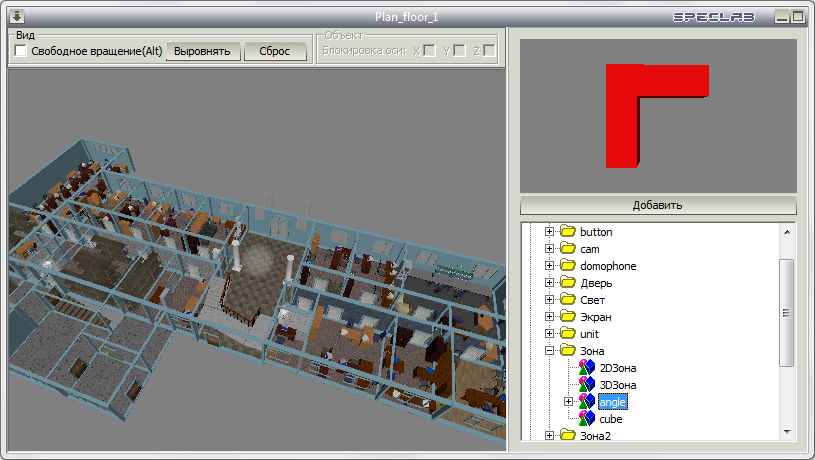Click the download arrow icon in title bar

tap(17, 17)
